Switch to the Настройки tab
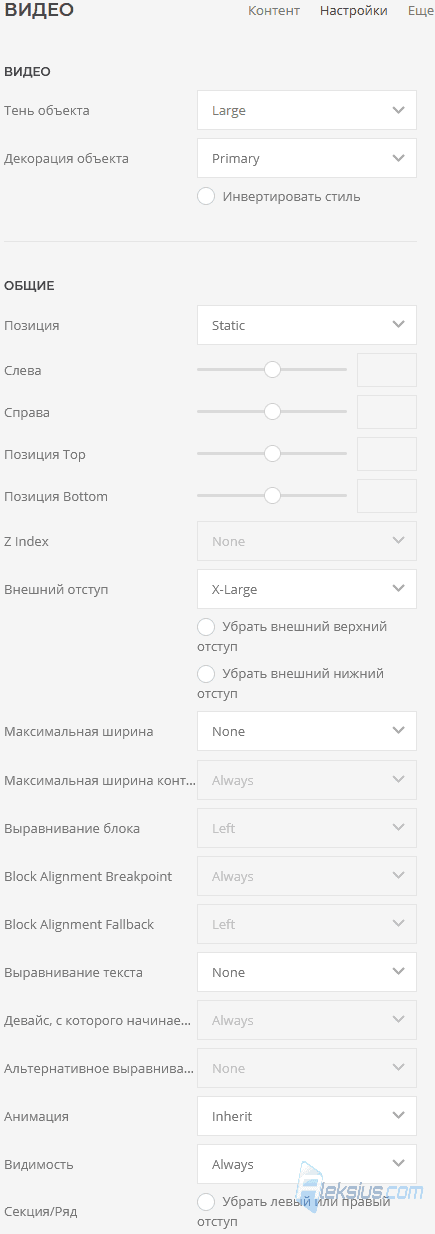 tap(354, 11)
